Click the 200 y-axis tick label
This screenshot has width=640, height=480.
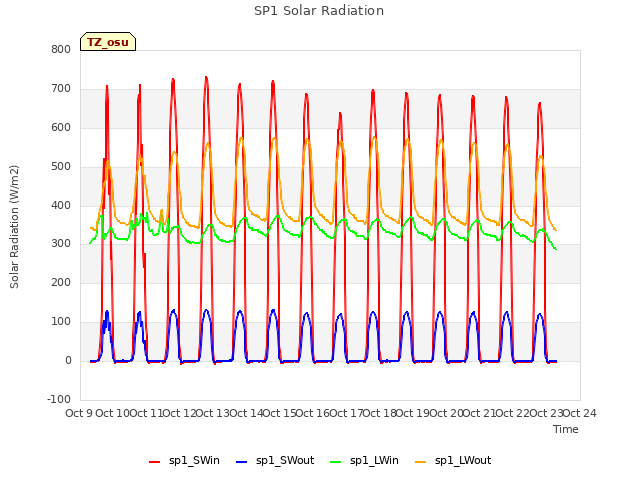61,282
